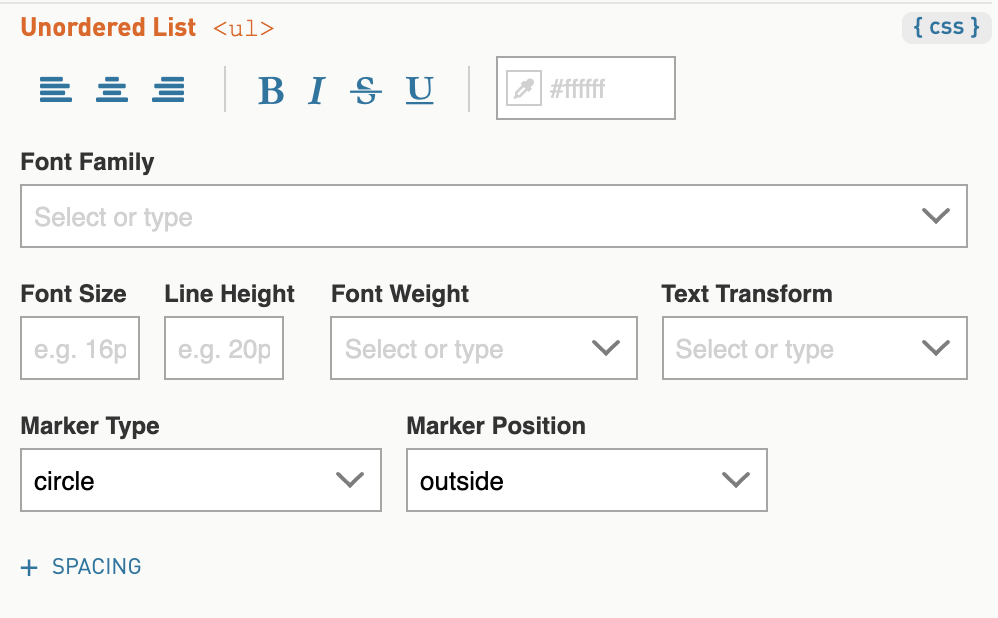Open the Marker Type circle dropdown
The image size is (998, 618).
tap(201, 480)
